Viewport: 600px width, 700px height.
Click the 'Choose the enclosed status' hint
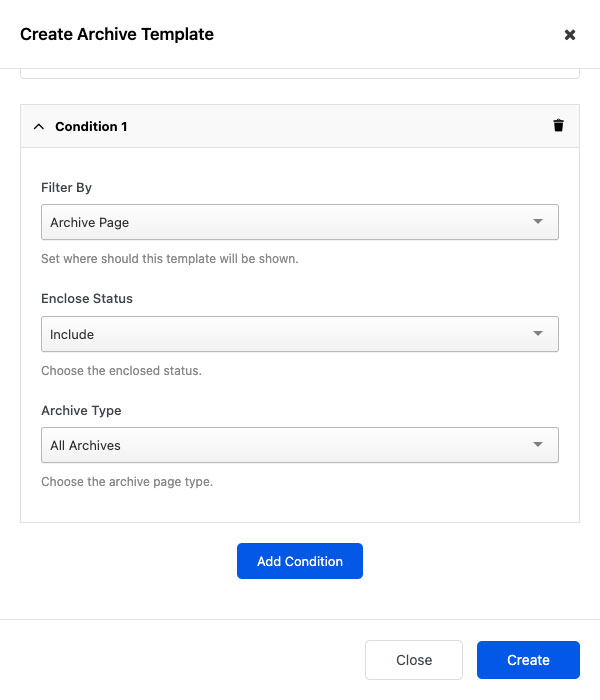[x=121, y=371]
